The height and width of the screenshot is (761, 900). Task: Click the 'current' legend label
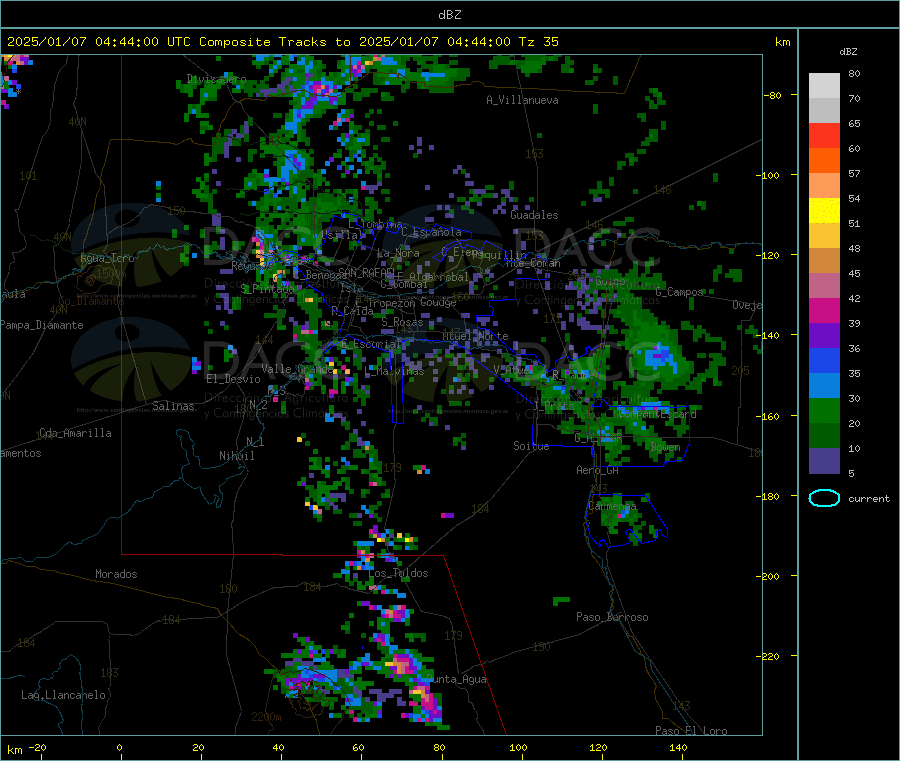(x=869, y=499)
